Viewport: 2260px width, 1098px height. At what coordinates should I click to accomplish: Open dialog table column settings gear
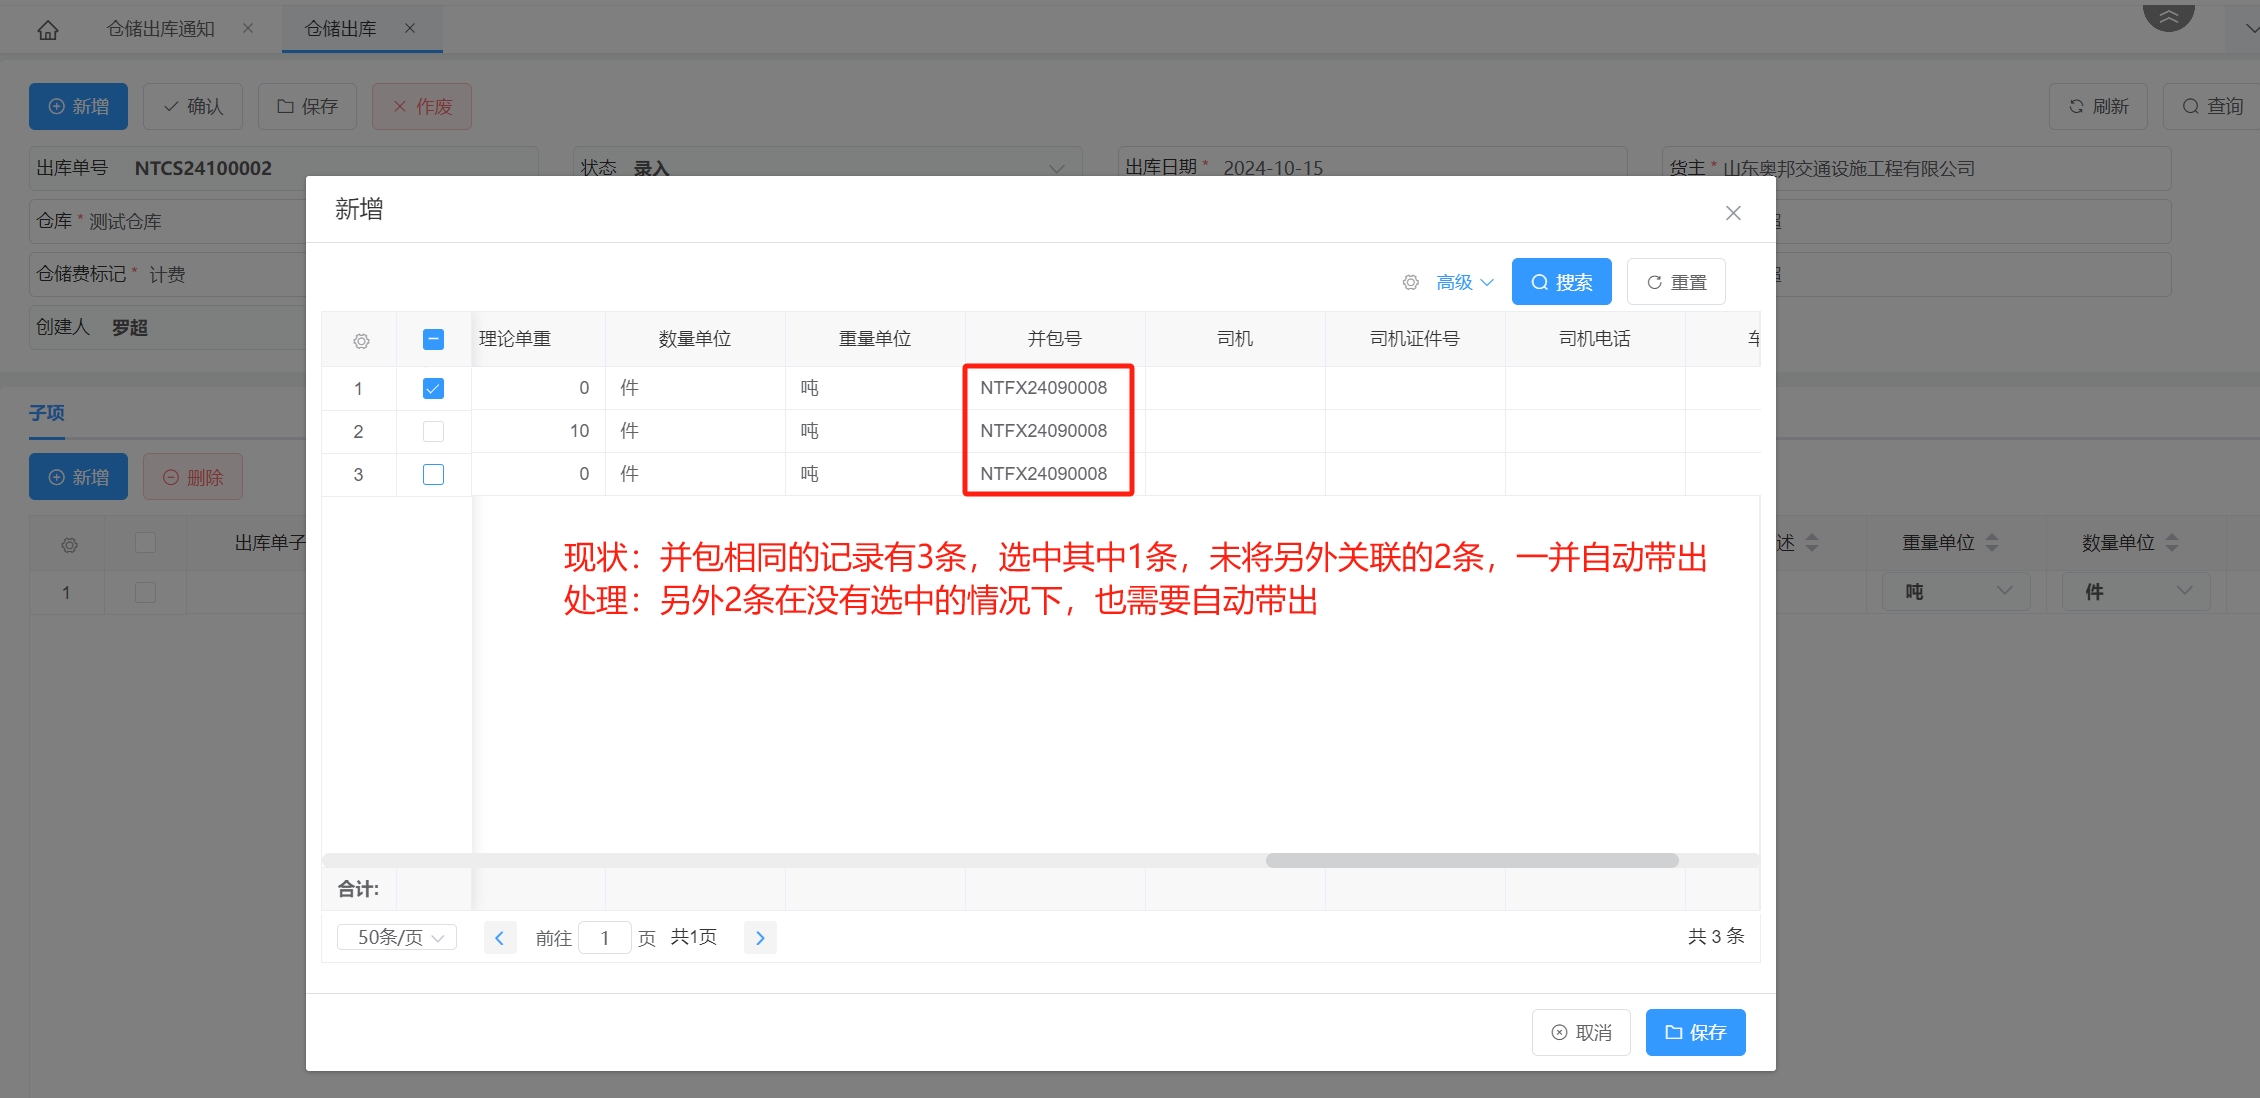tap(361, 341)
